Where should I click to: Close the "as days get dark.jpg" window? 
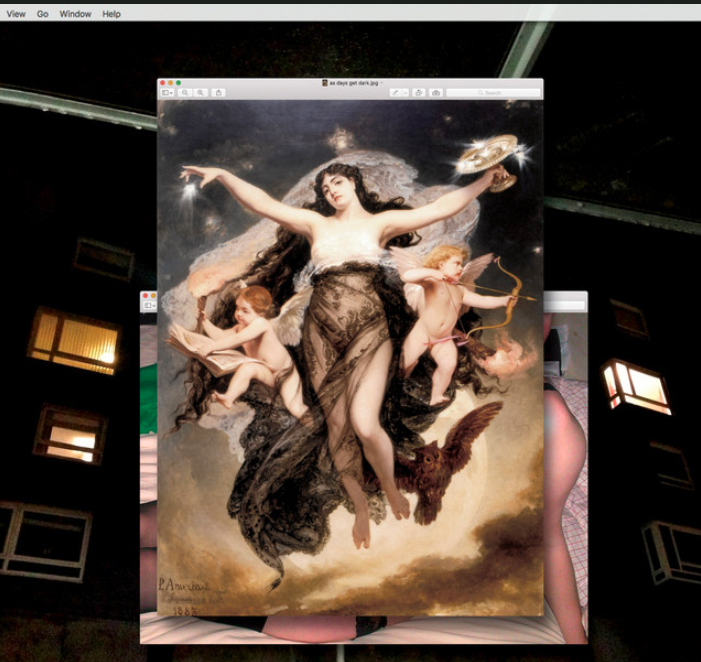click(163, 83)
